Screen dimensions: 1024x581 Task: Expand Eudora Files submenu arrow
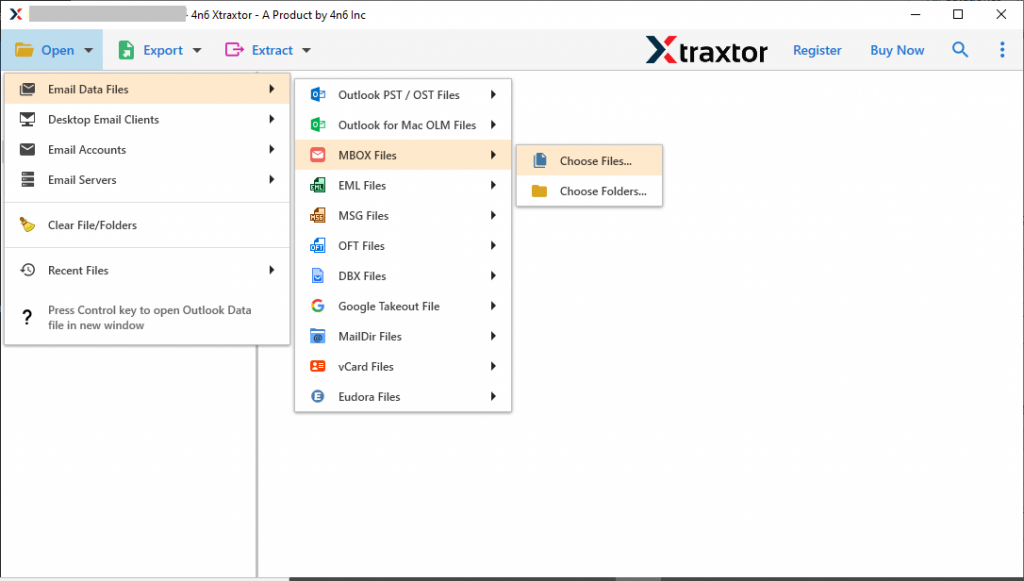(x=494, y=396)
